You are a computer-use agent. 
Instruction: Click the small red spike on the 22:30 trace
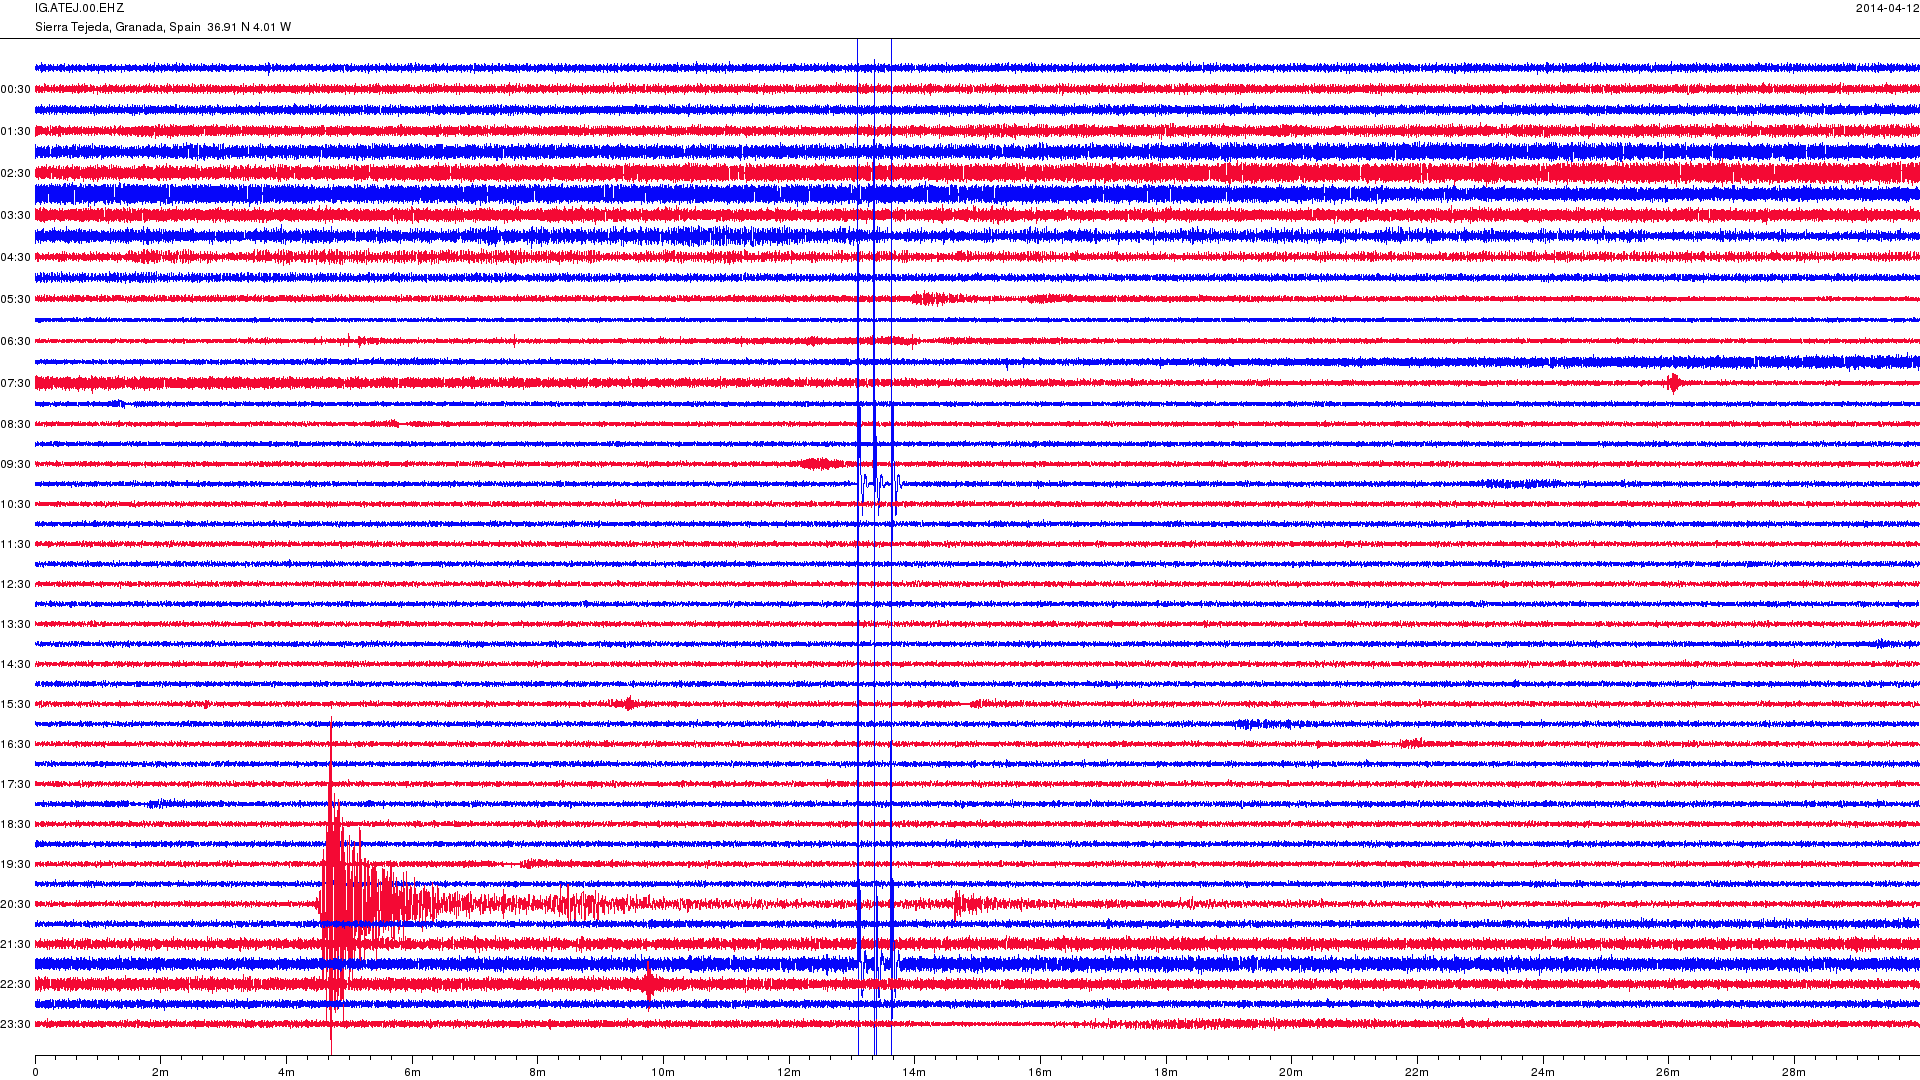point(650,984)
